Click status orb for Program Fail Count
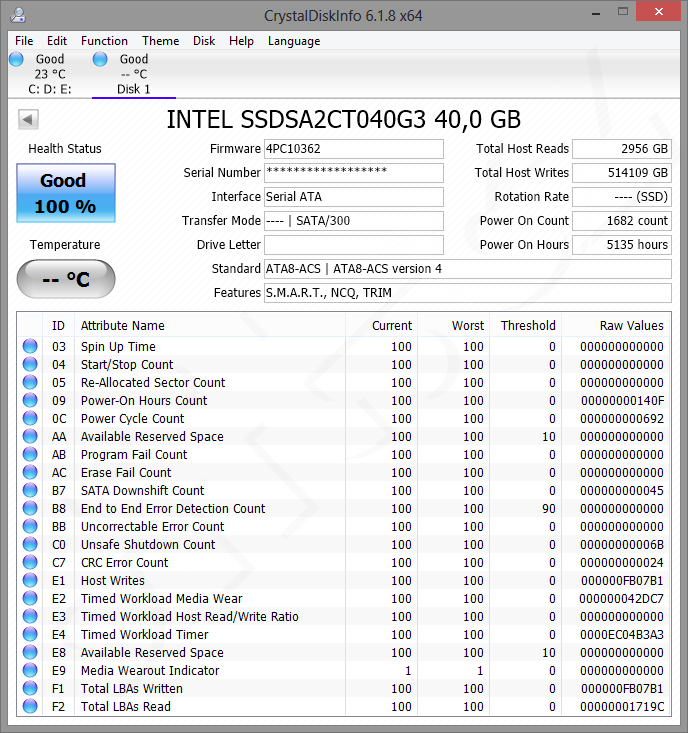 (x=30, y=454)
